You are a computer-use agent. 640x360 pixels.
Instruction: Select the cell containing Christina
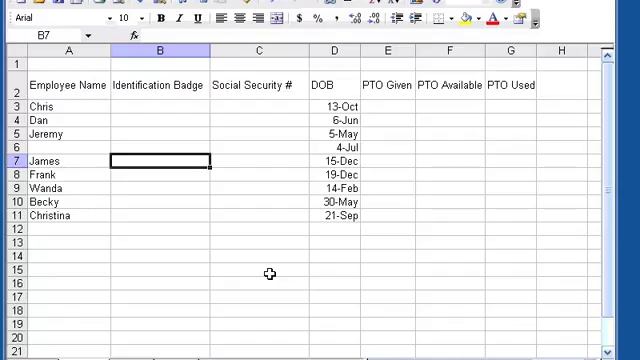69,216
